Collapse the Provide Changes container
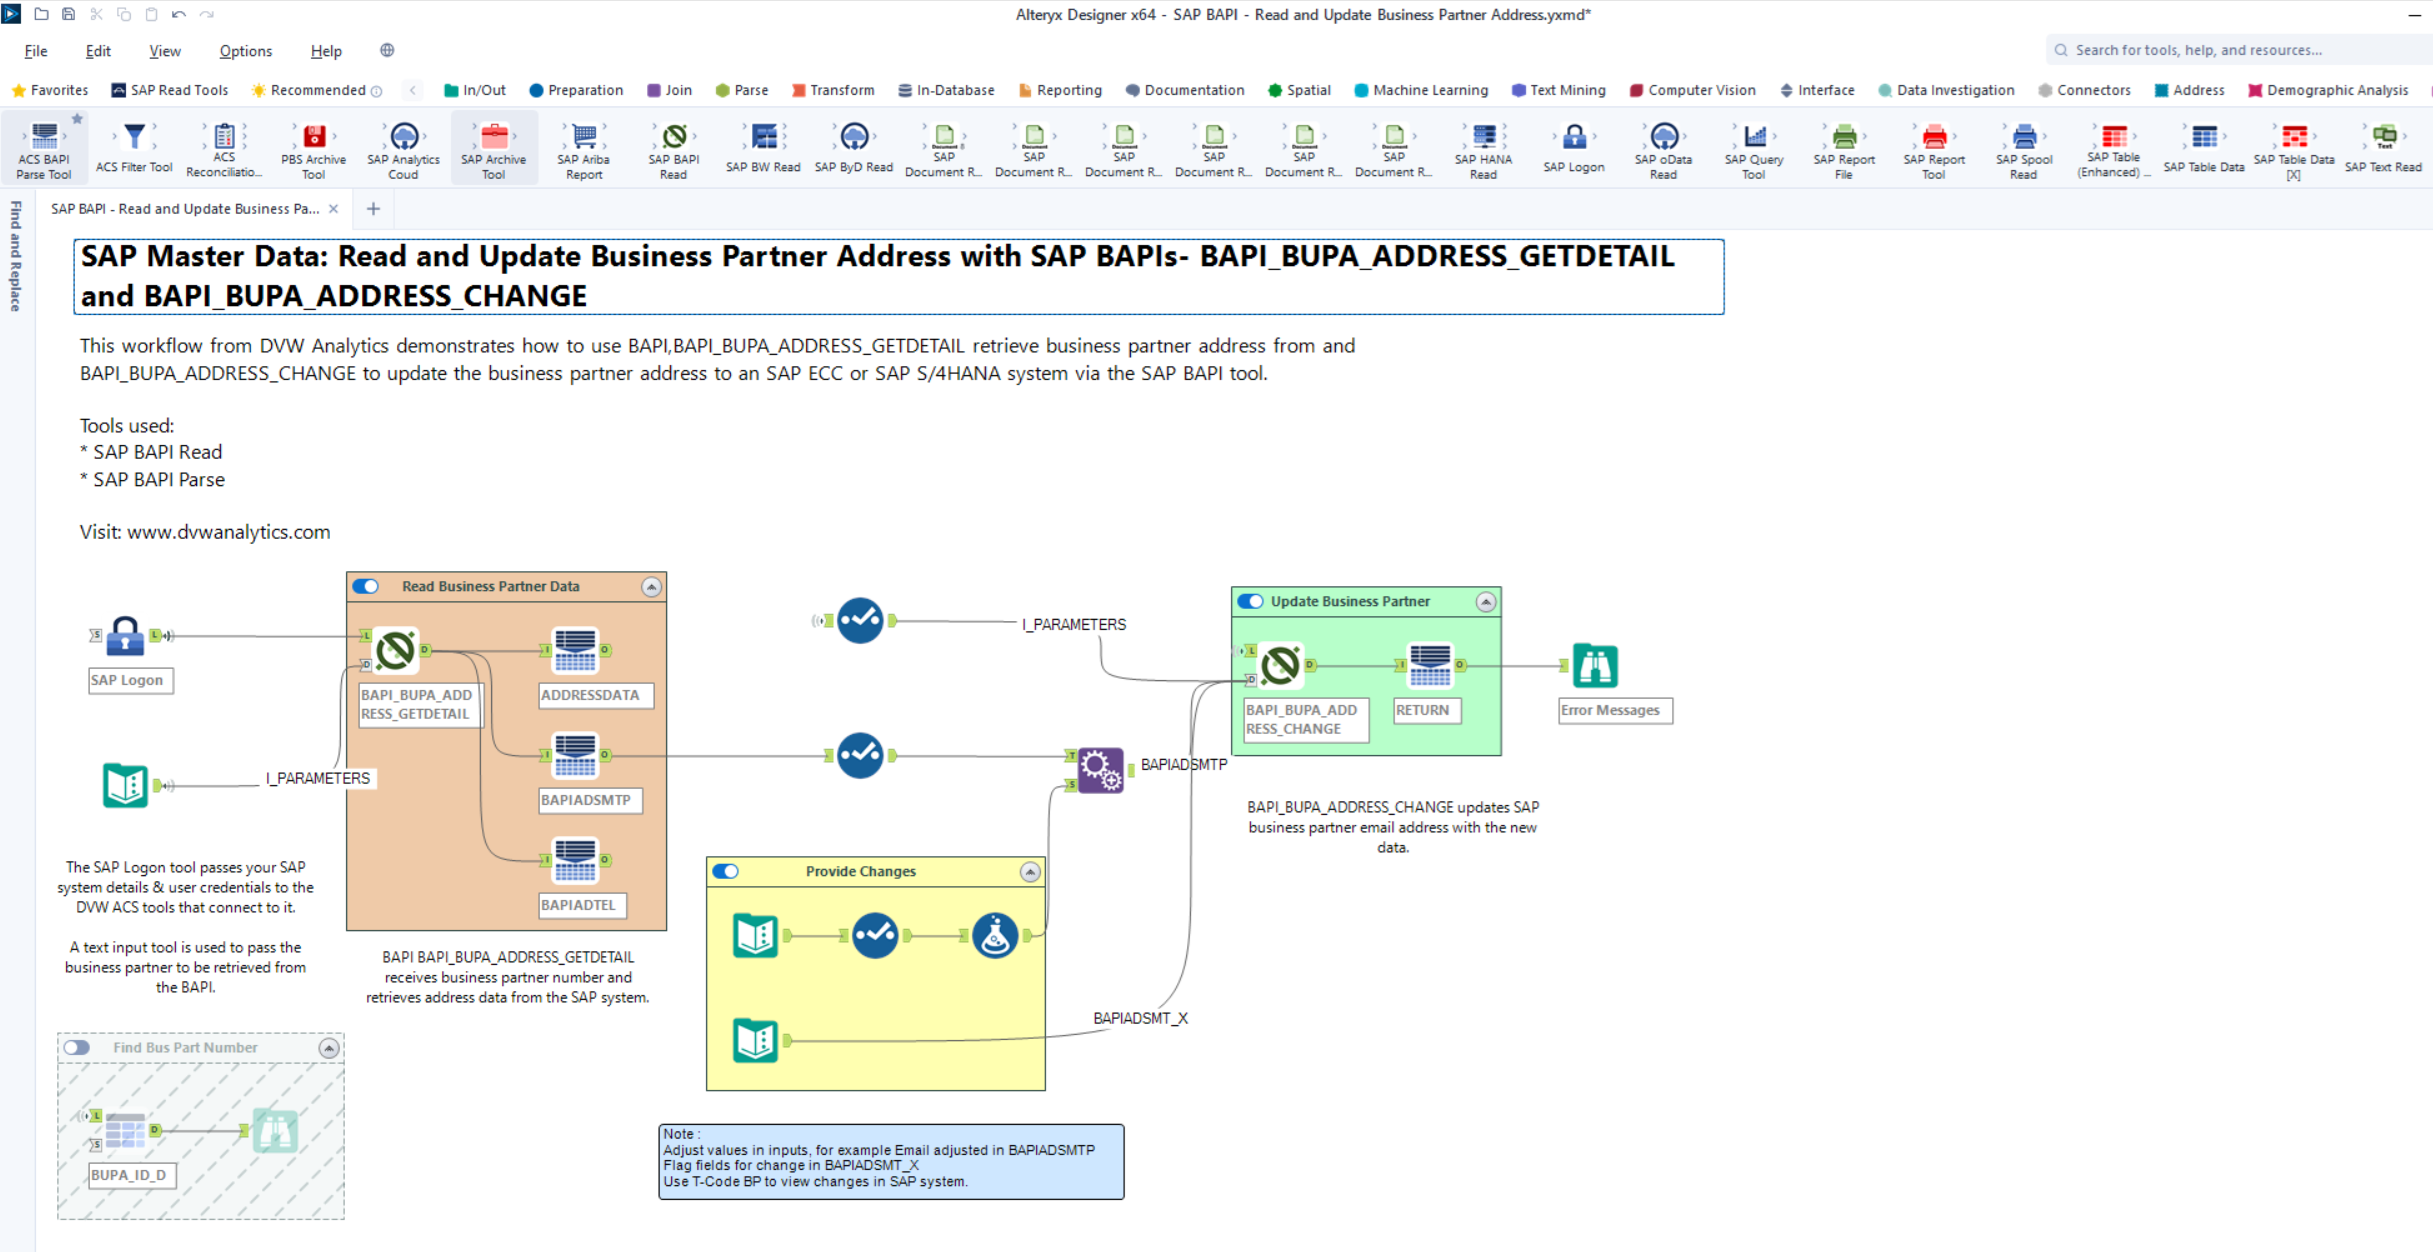Screen dimensions: 2433x1252 [x=1030, y=872]
